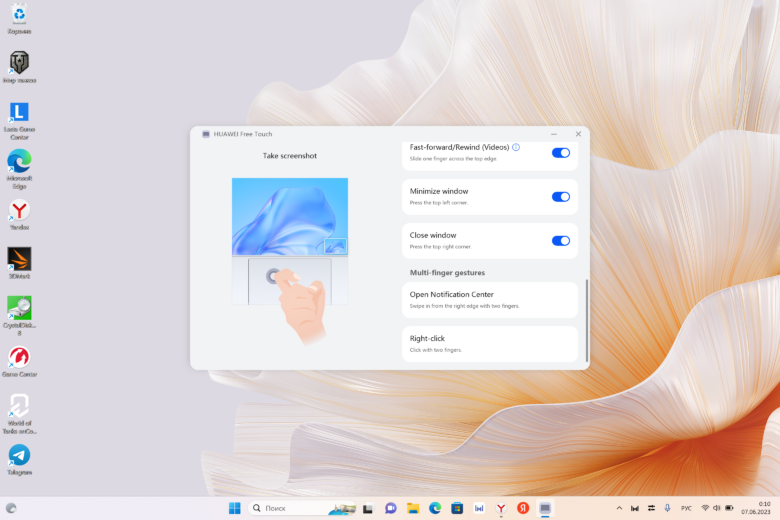Open the Windows Start menu
The image size is (780, 520).
tap(234, 508)
